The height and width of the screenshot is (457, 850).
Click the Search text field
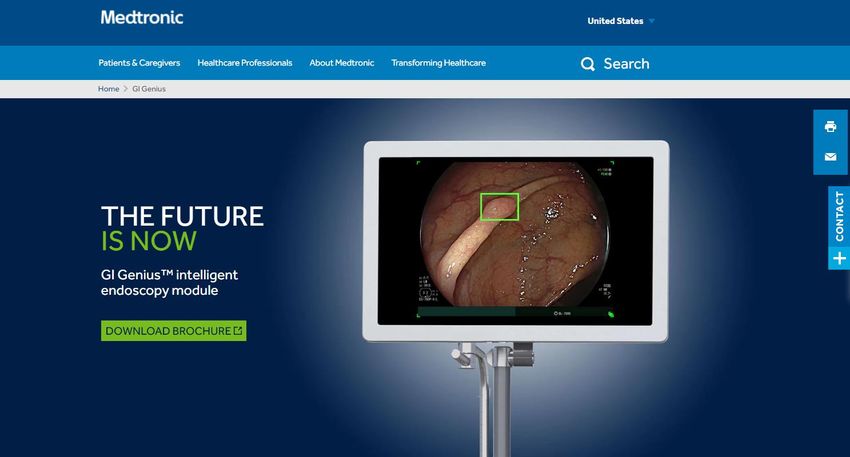click(626, 64)
